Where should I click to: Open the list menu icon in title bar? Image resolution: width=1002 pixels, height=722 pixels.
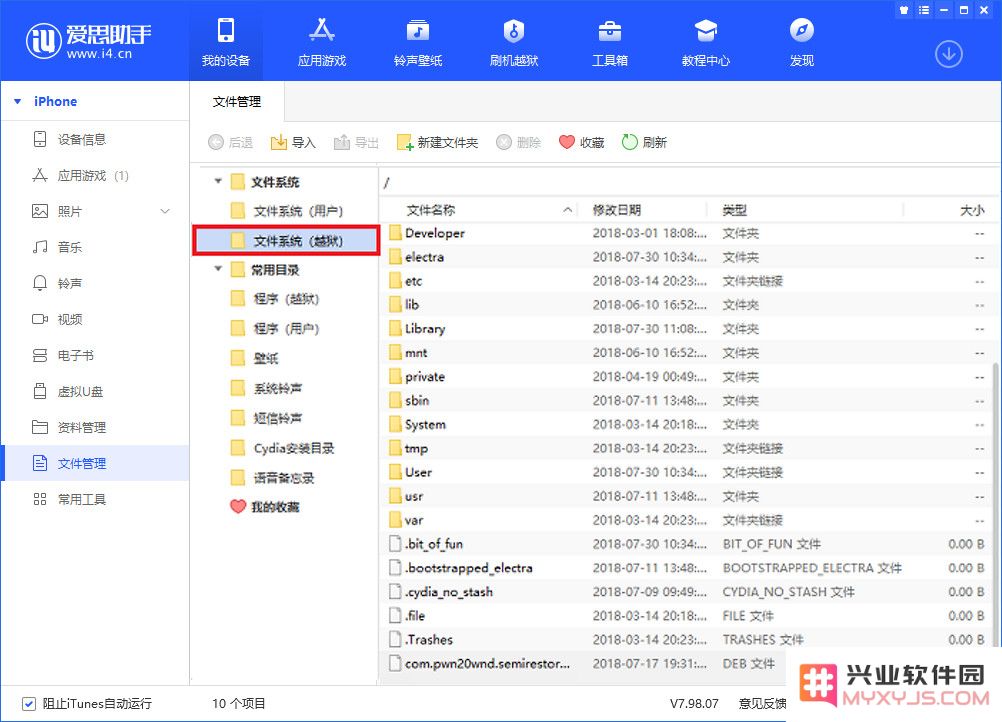(923, 10)
